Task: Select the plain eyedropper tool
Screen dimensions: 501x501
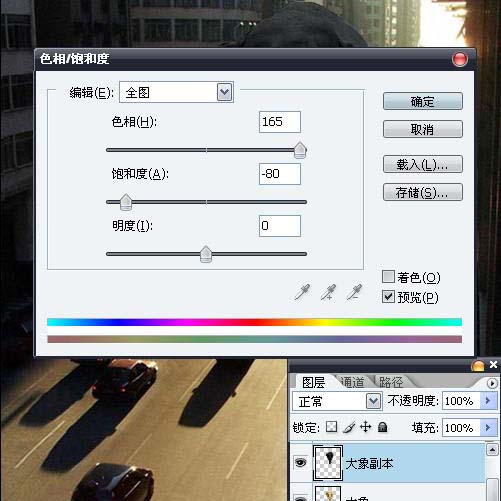Action: pyautogui.click(x=302, y=292)
